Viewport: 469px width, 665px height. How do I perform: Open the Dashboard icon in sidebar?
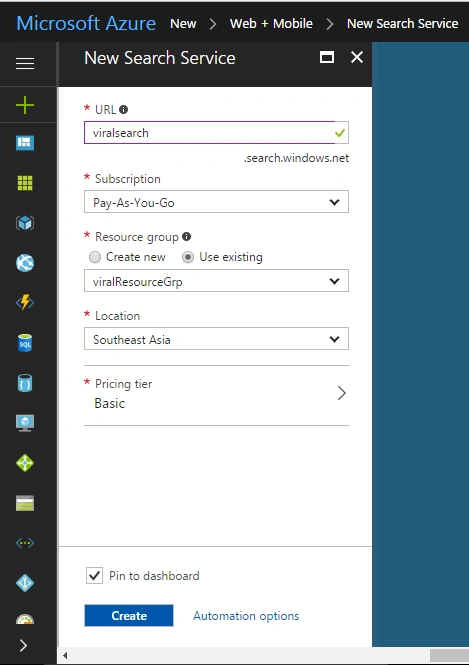point(25,143)
